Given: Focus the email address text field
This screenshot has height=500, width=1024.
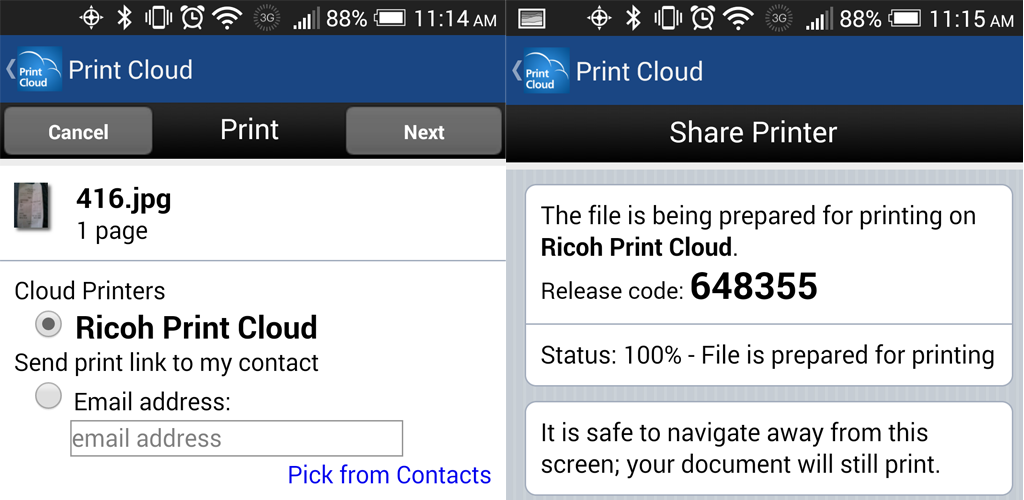Looking at the screenshot, I should [x=236, y=438].
